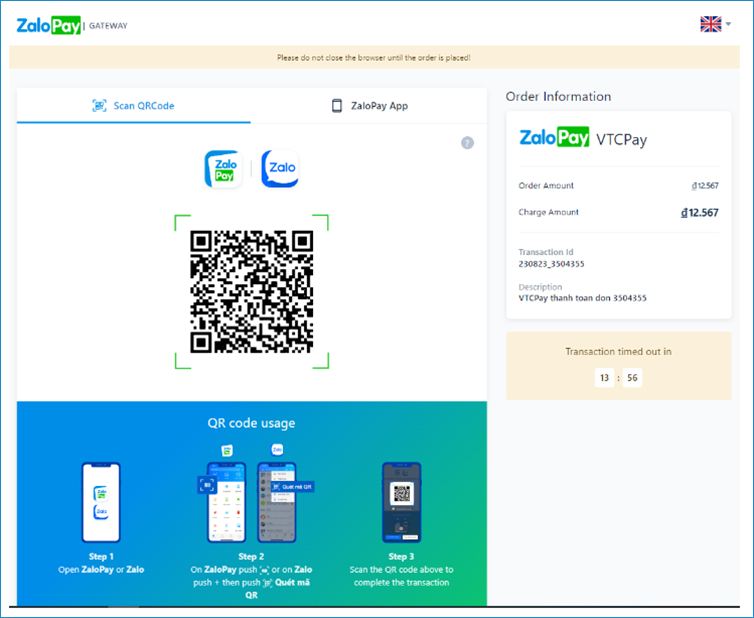Click the countdown minutes box showing 13
Image resolution: width=754 pixels, height=618 pixels.
pos(604,378)
